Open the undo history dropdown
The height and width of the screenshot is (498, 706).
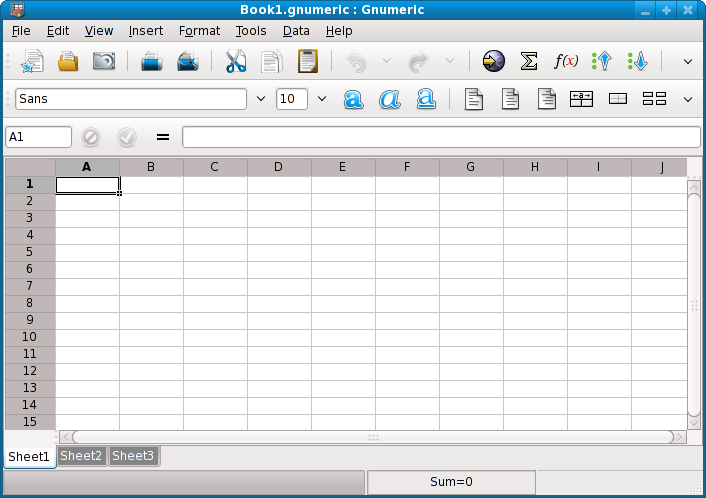click(387, 61)
